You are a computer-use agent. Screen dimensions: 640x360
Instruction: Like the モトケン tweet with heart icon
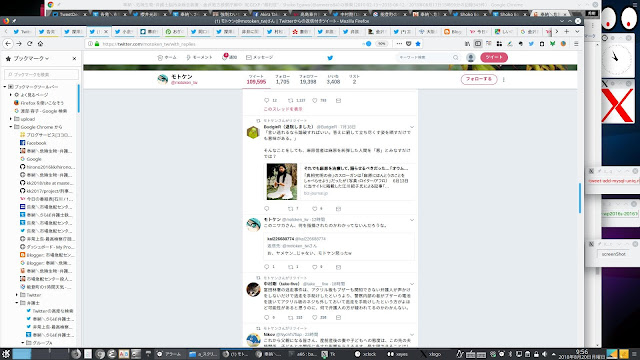click(x=315, y=267)
